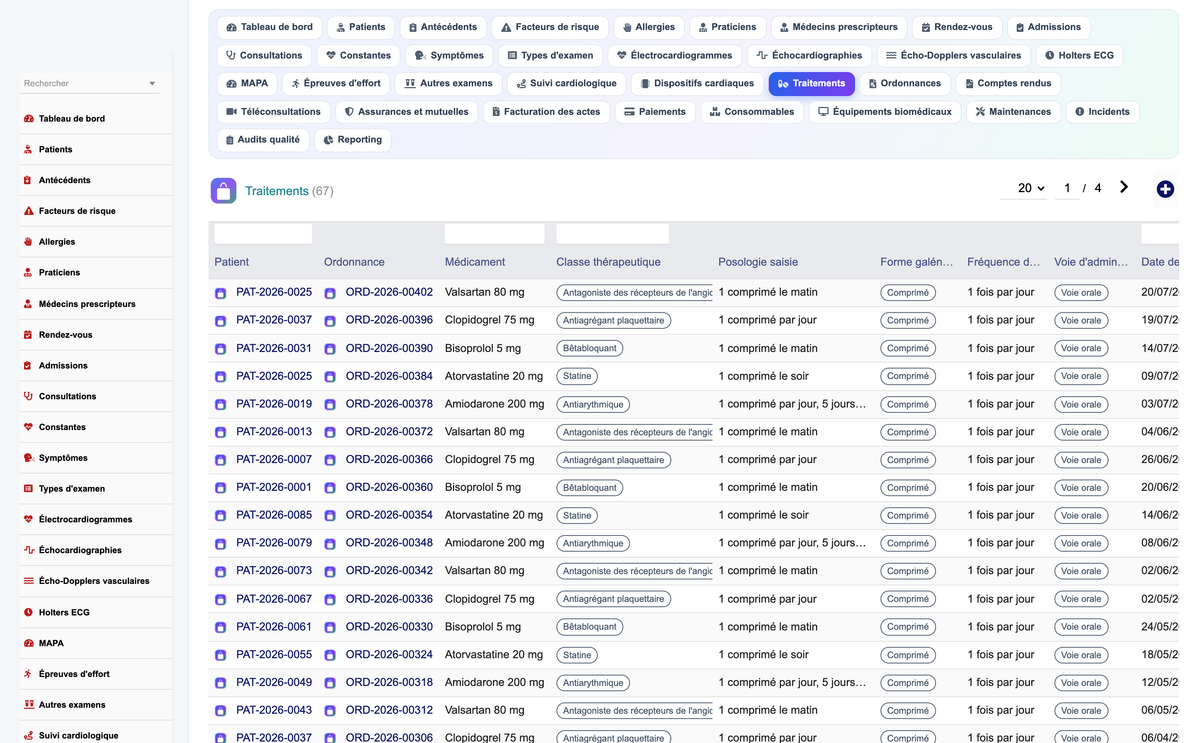
Task: Click the ordonnance icon next to ORD-2026-00330
Action: point(330,627)
